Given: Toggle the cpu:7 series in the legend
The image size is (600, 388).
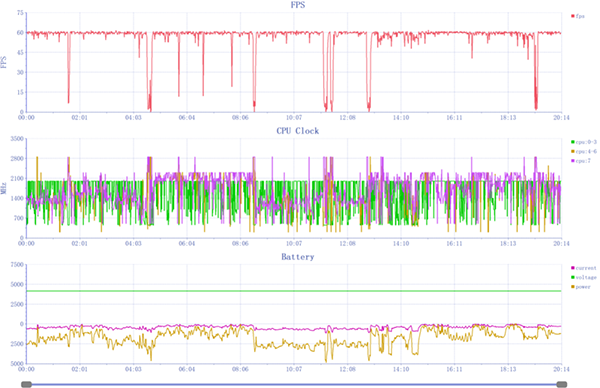Looking at the screenshot, I should point(581,161).
